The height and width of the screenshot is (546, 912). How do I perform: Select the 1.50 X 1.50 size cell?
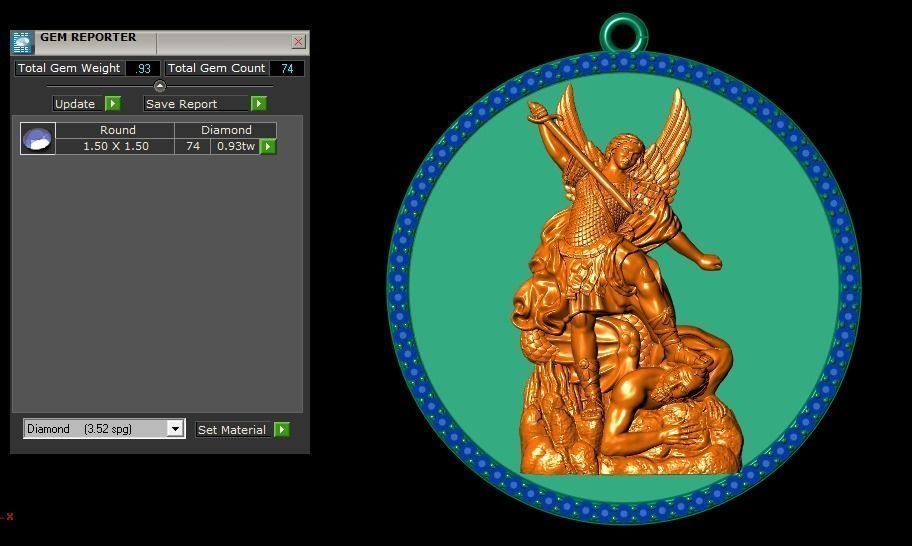click(x=115, y=146)
